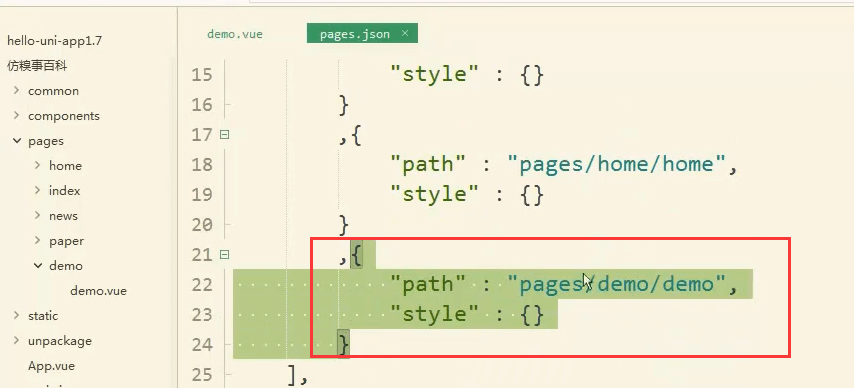Select the paper folder label
This screenshot has width=854, height=388.
coord(66,241)
